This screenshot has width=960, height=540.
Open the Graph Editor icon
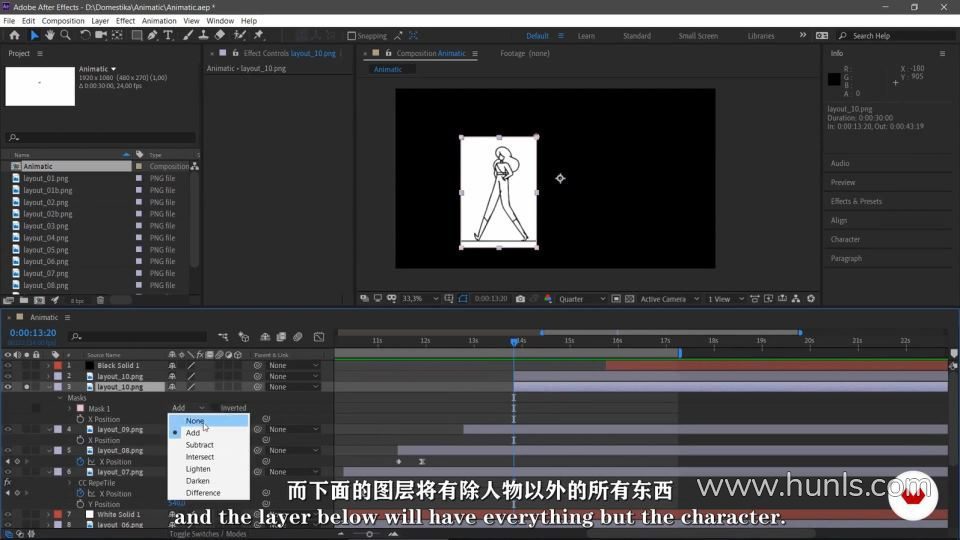tap(319, 337)
